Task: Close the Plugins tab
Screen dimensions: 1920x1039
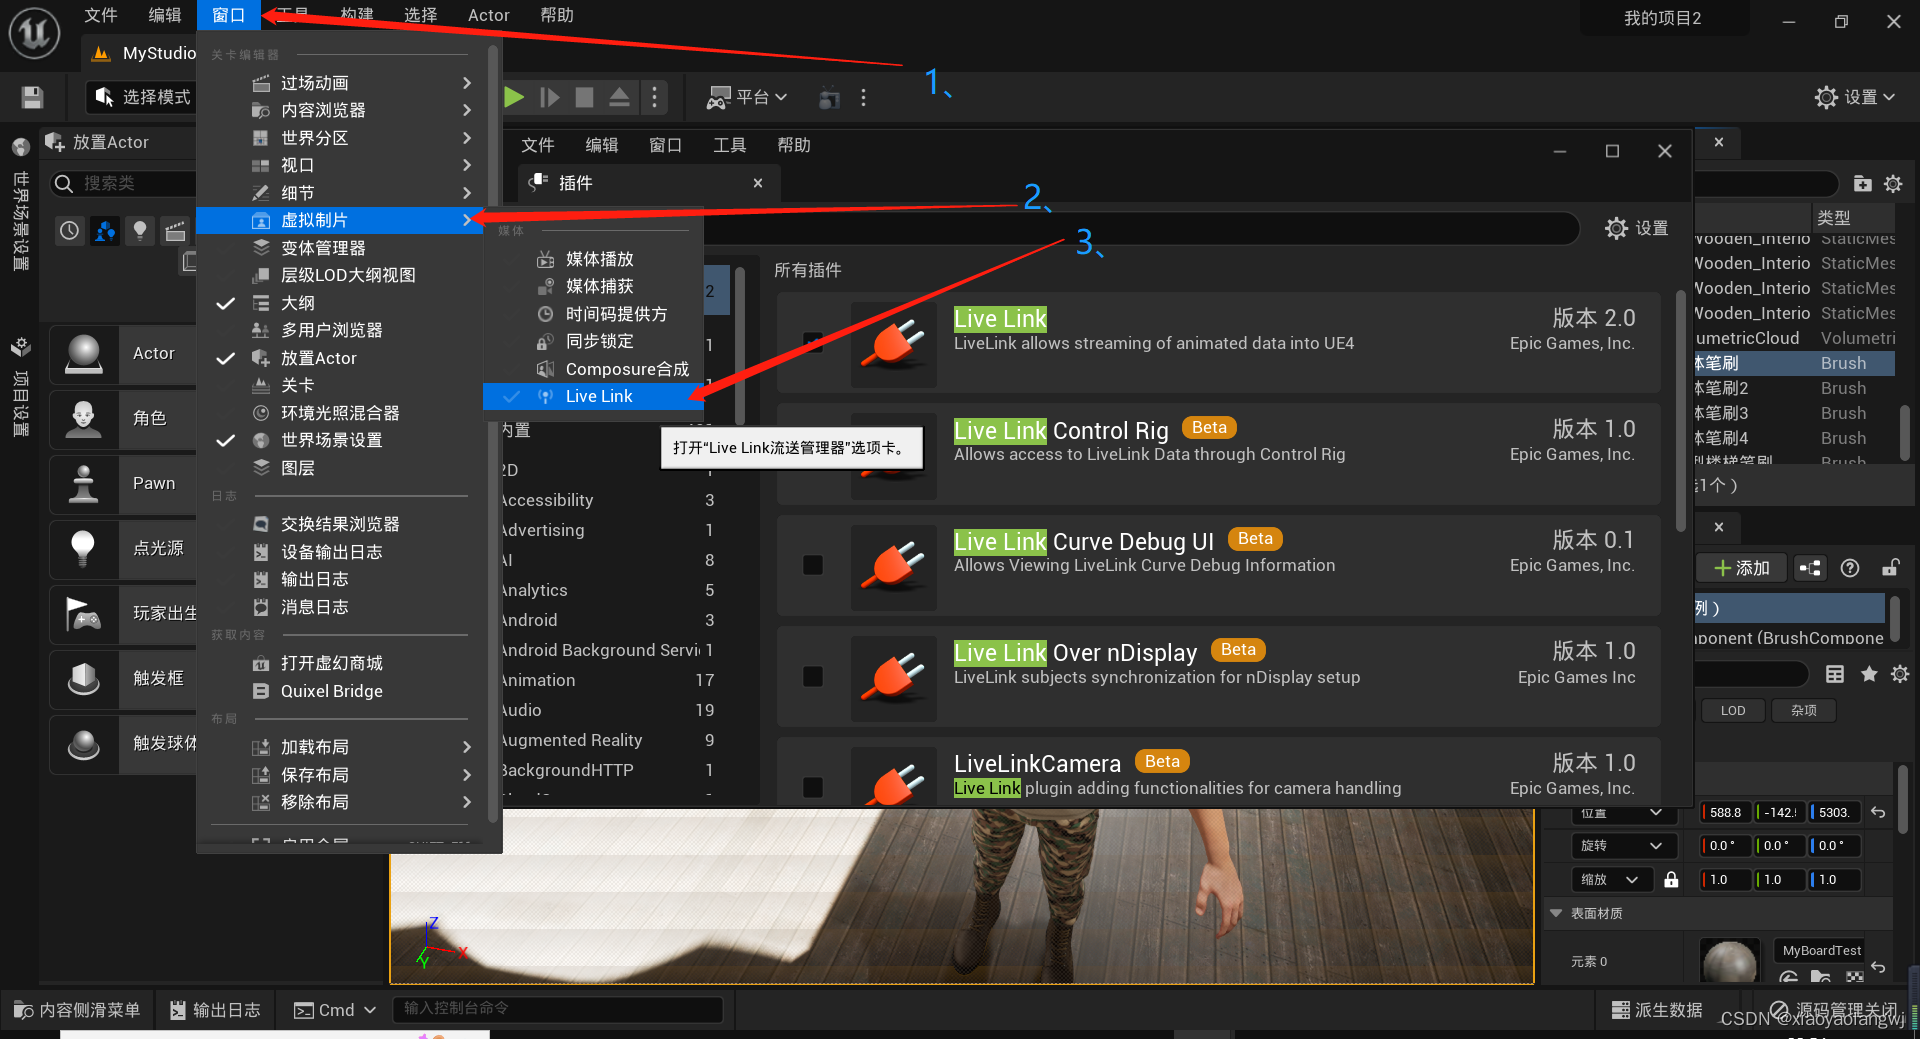Action: tap(758, 183)
